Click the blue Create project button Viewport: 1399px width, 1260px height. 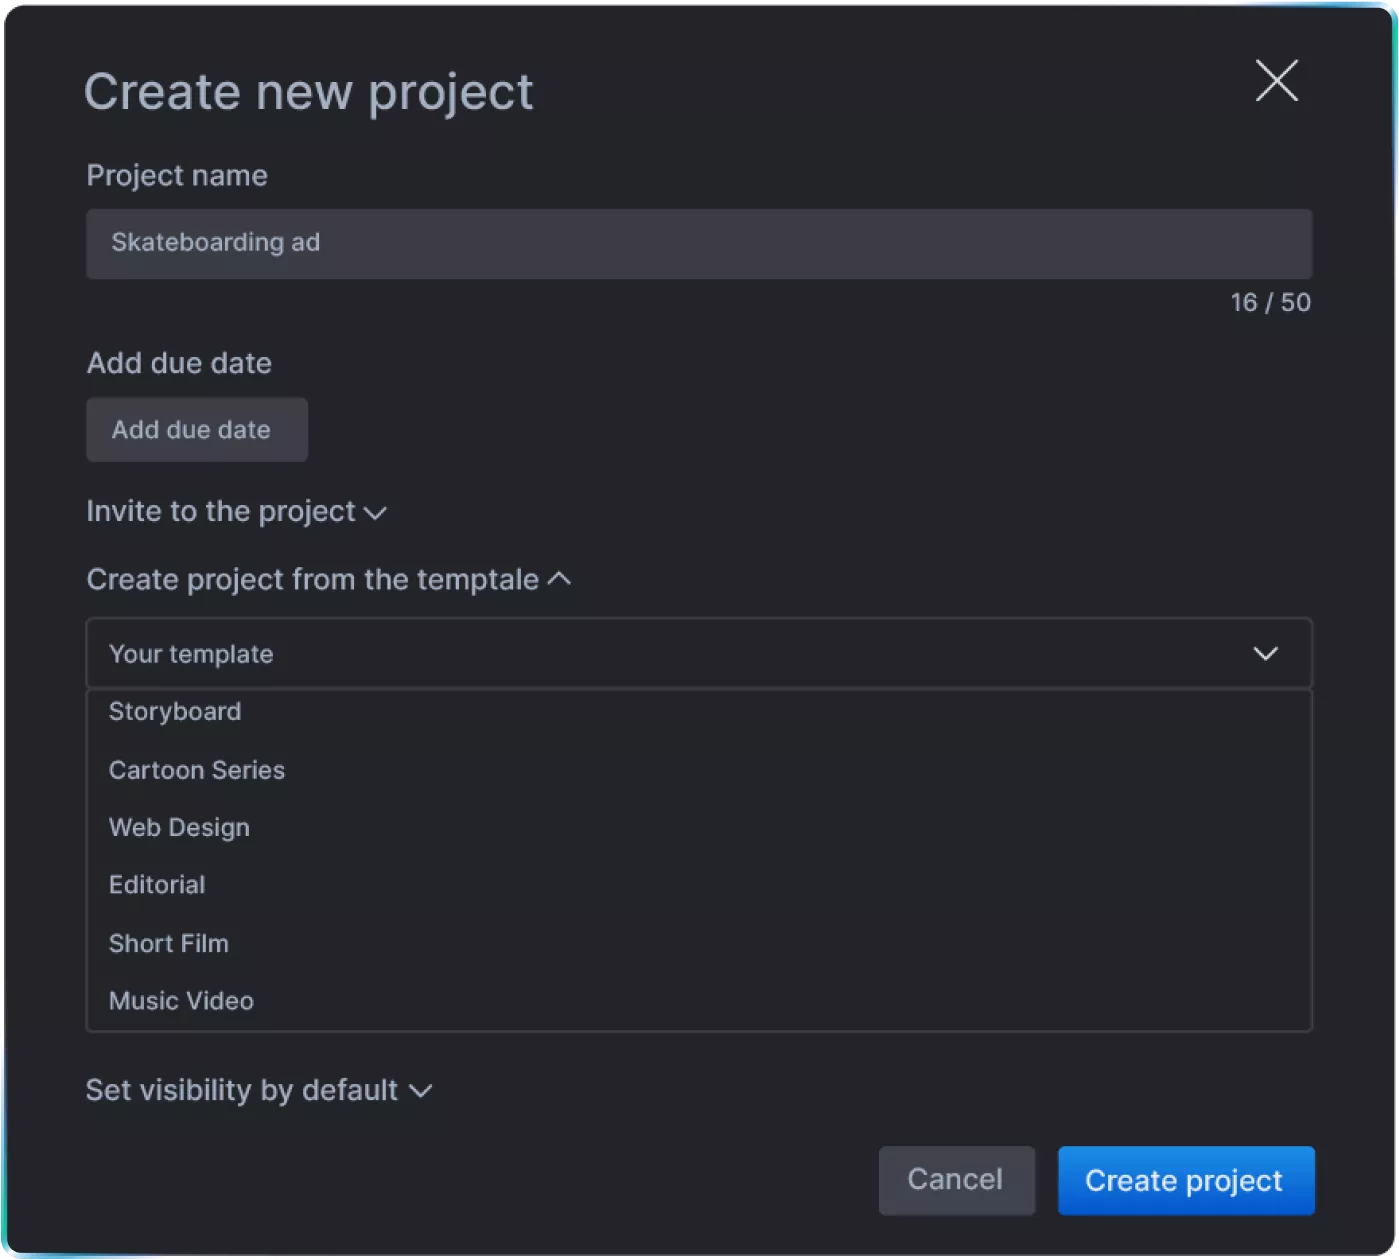[x=1185, y=1180]
